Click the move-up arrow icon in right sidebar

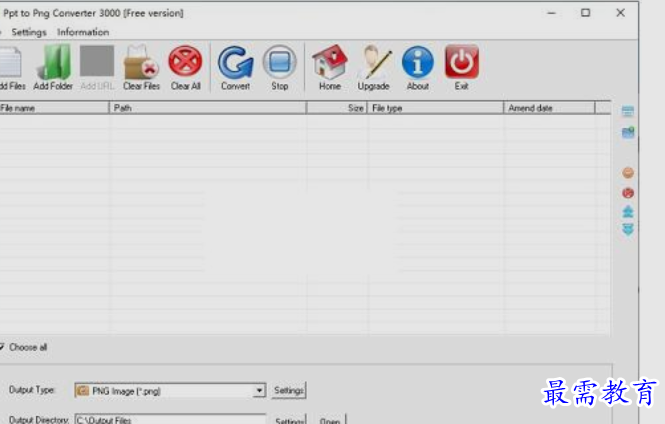point(628,211)
